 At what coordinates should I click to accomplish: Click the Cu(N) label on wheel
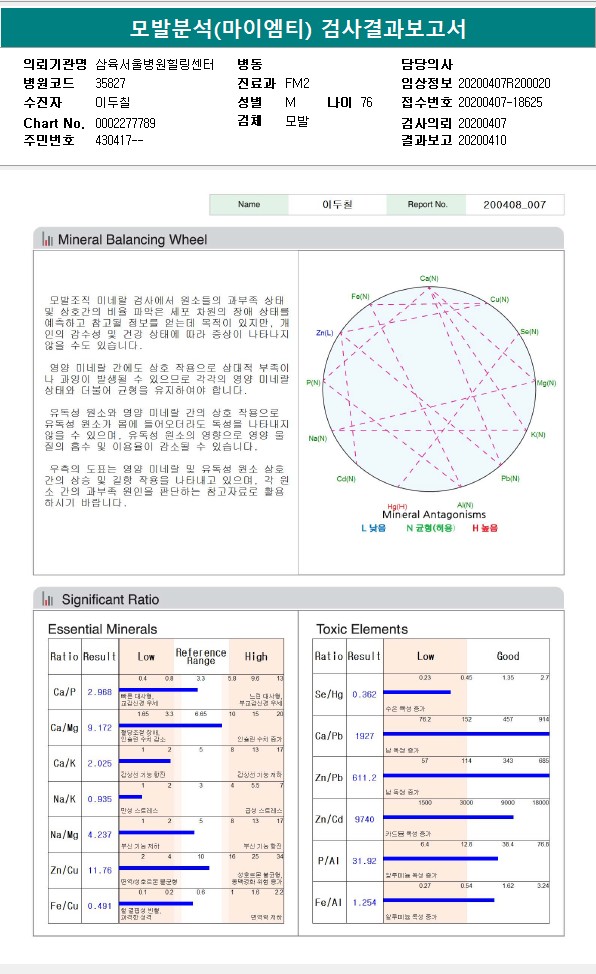(x=500, y=299)
